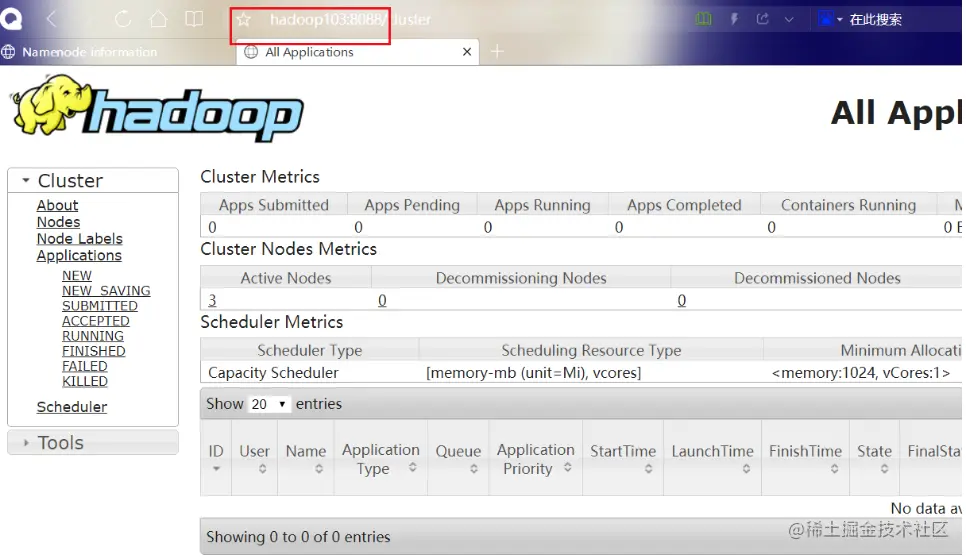The height and width of the screenshot is (557, 966).
Task: Click Showing 0 to 0 of 0 entries text
Action: (x=298, y=537)
